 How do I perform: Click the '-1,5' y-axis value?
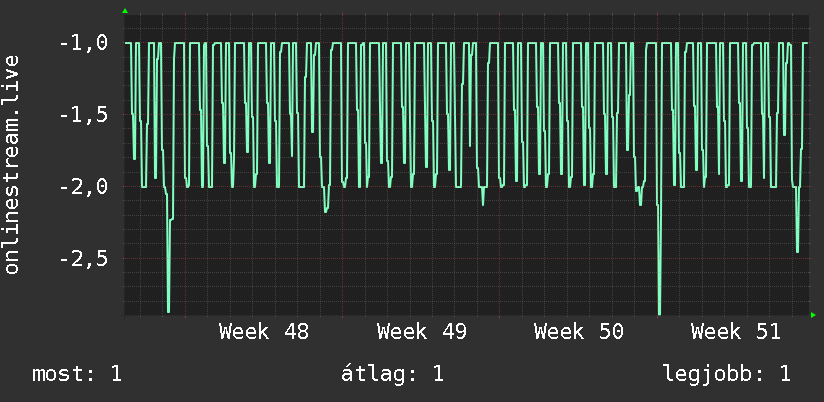pos(84,115)
